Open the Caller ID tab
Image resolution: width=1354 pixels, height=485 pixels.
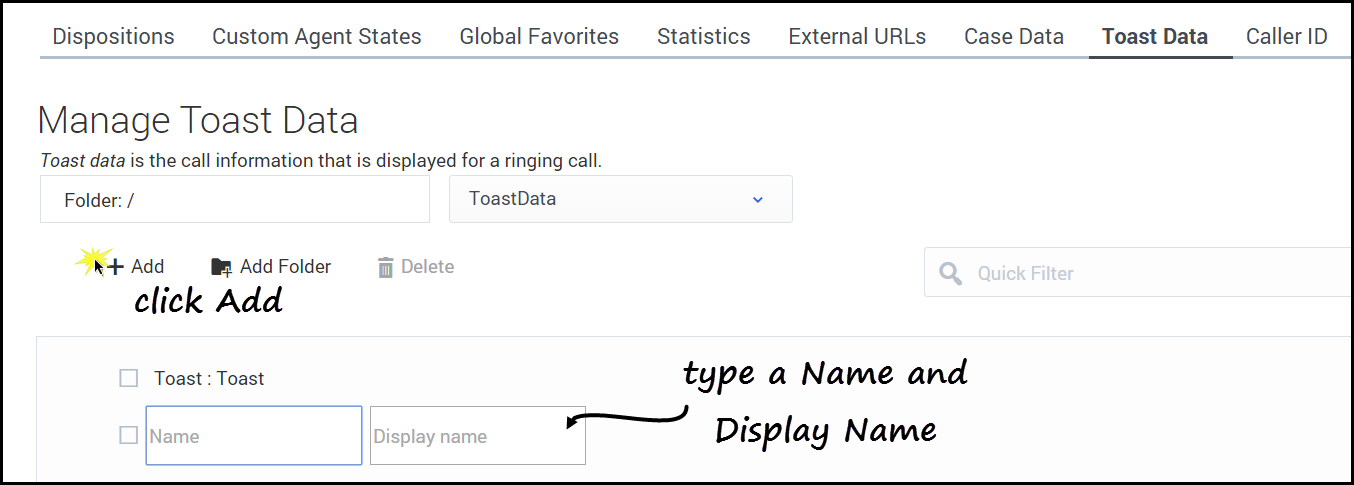(1286, 37)
